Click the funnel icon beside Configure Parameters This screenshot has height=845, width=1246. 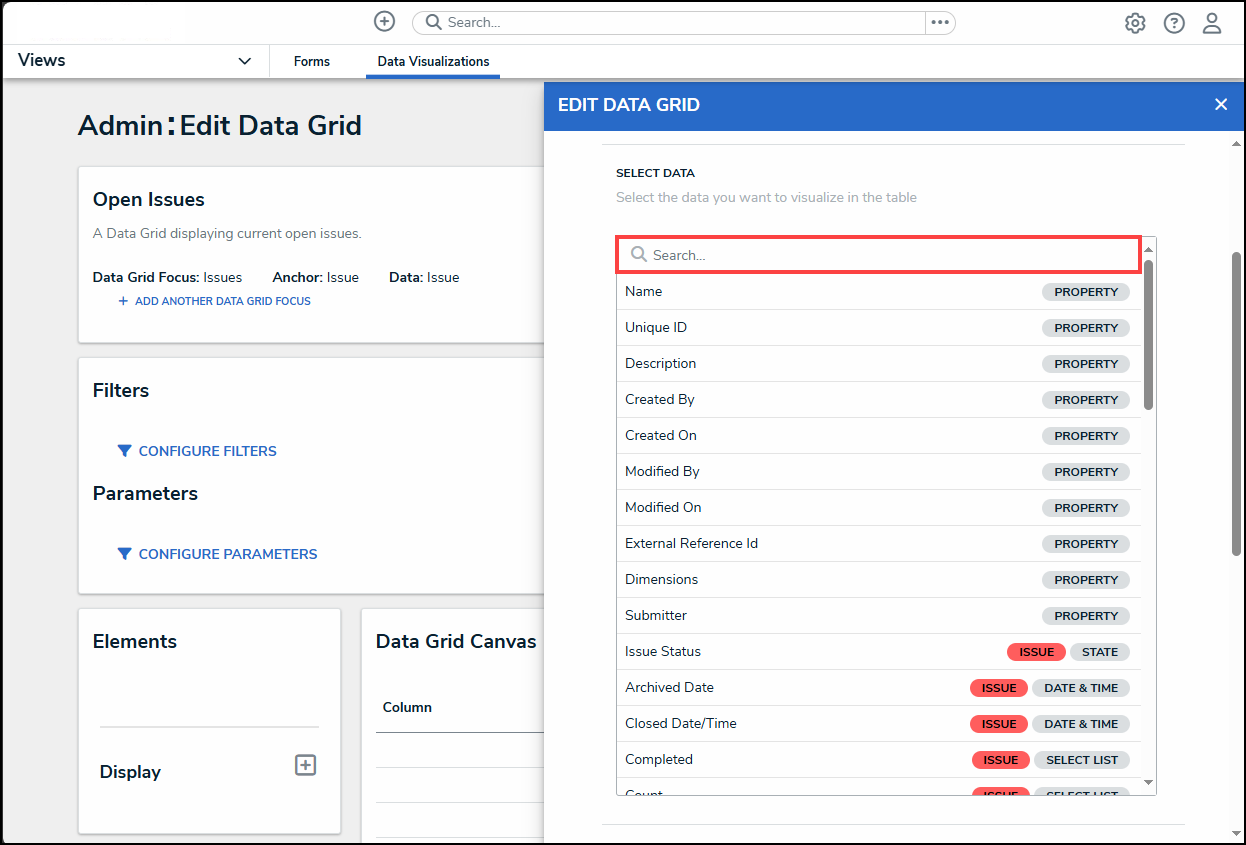click(124, 554)
